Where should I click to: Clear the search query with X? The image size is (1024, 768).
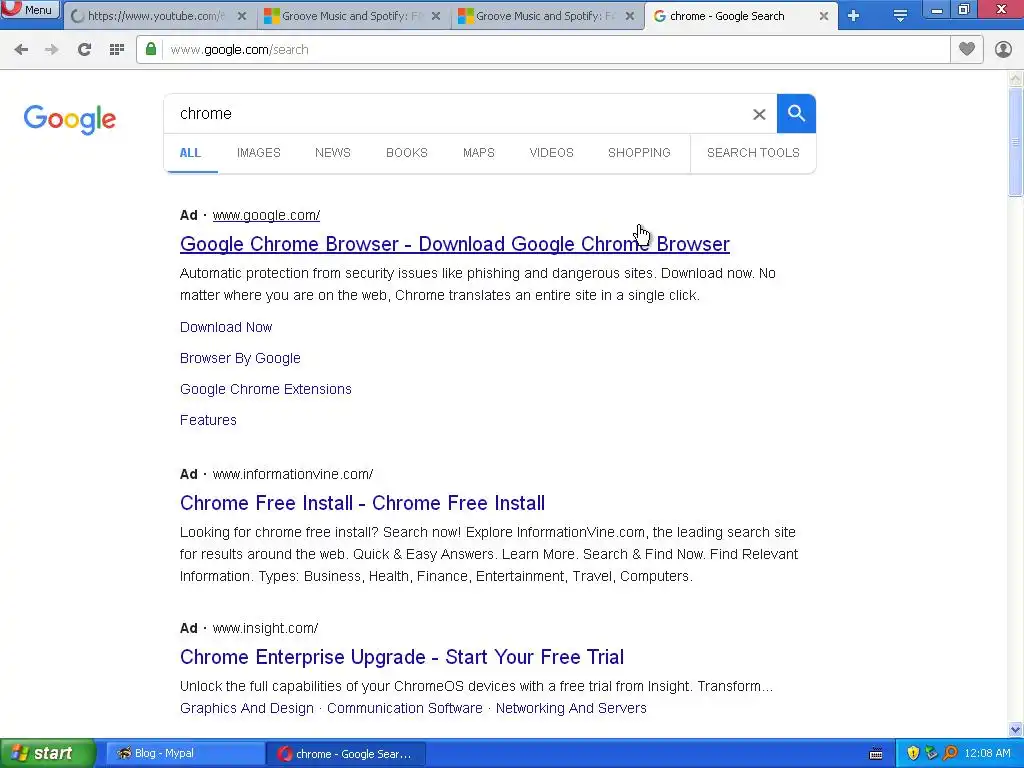(759, 114)
